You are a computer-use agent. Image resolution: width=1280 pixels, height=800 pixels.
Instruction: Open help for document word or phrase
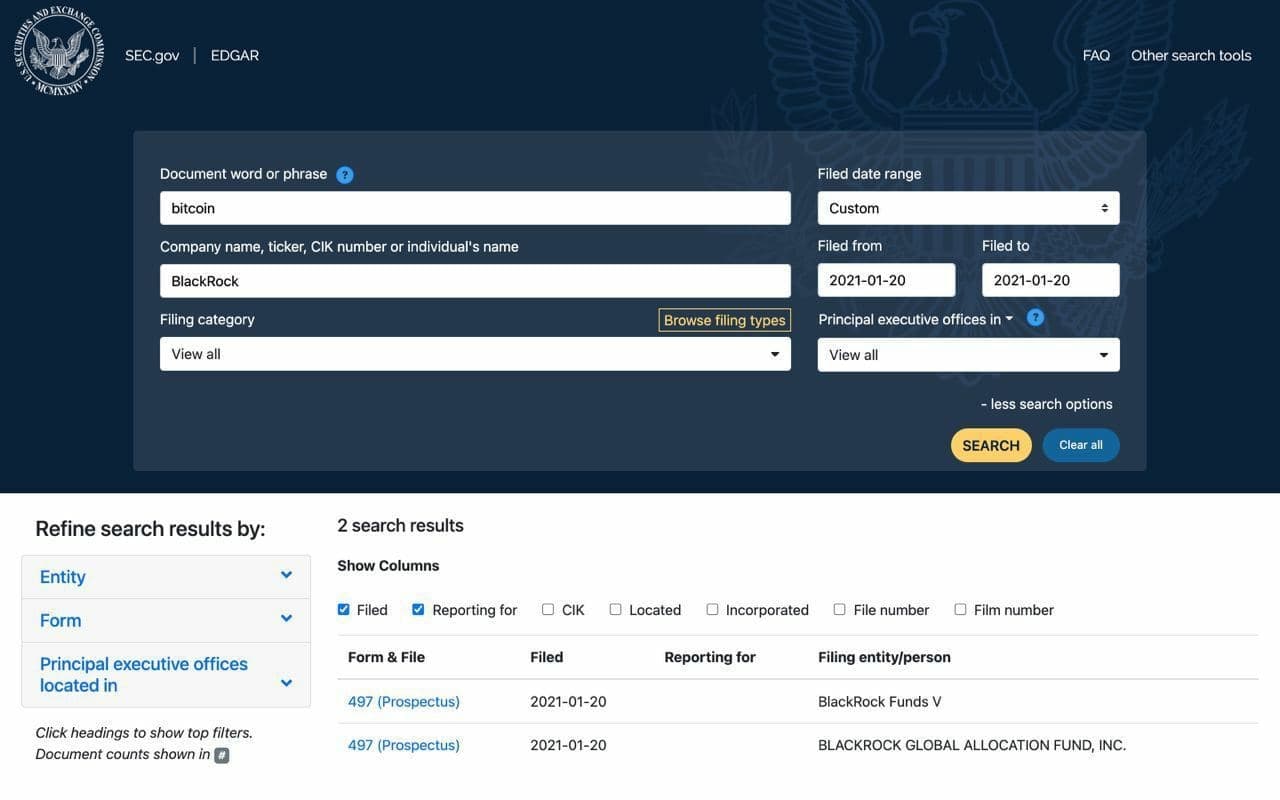[345, 175]
